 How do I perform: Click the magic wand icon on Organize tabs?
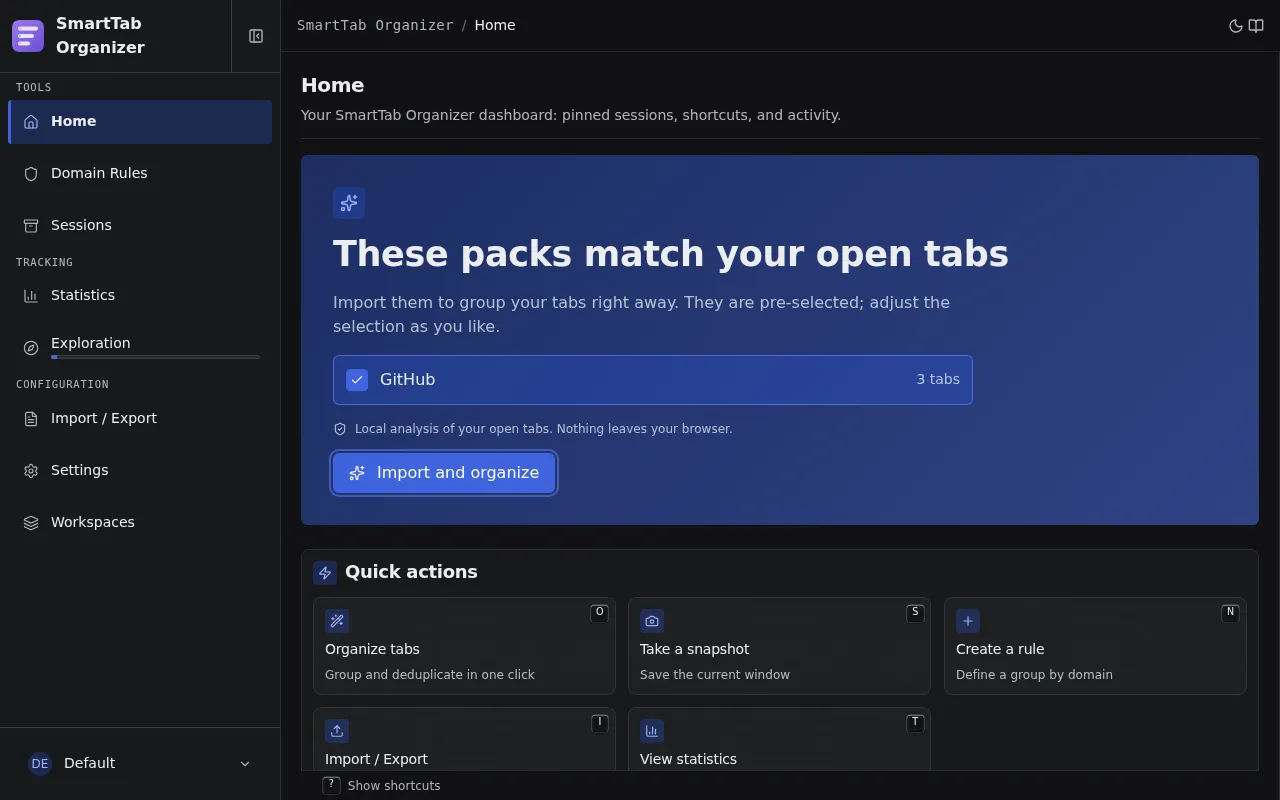[337, 621]
